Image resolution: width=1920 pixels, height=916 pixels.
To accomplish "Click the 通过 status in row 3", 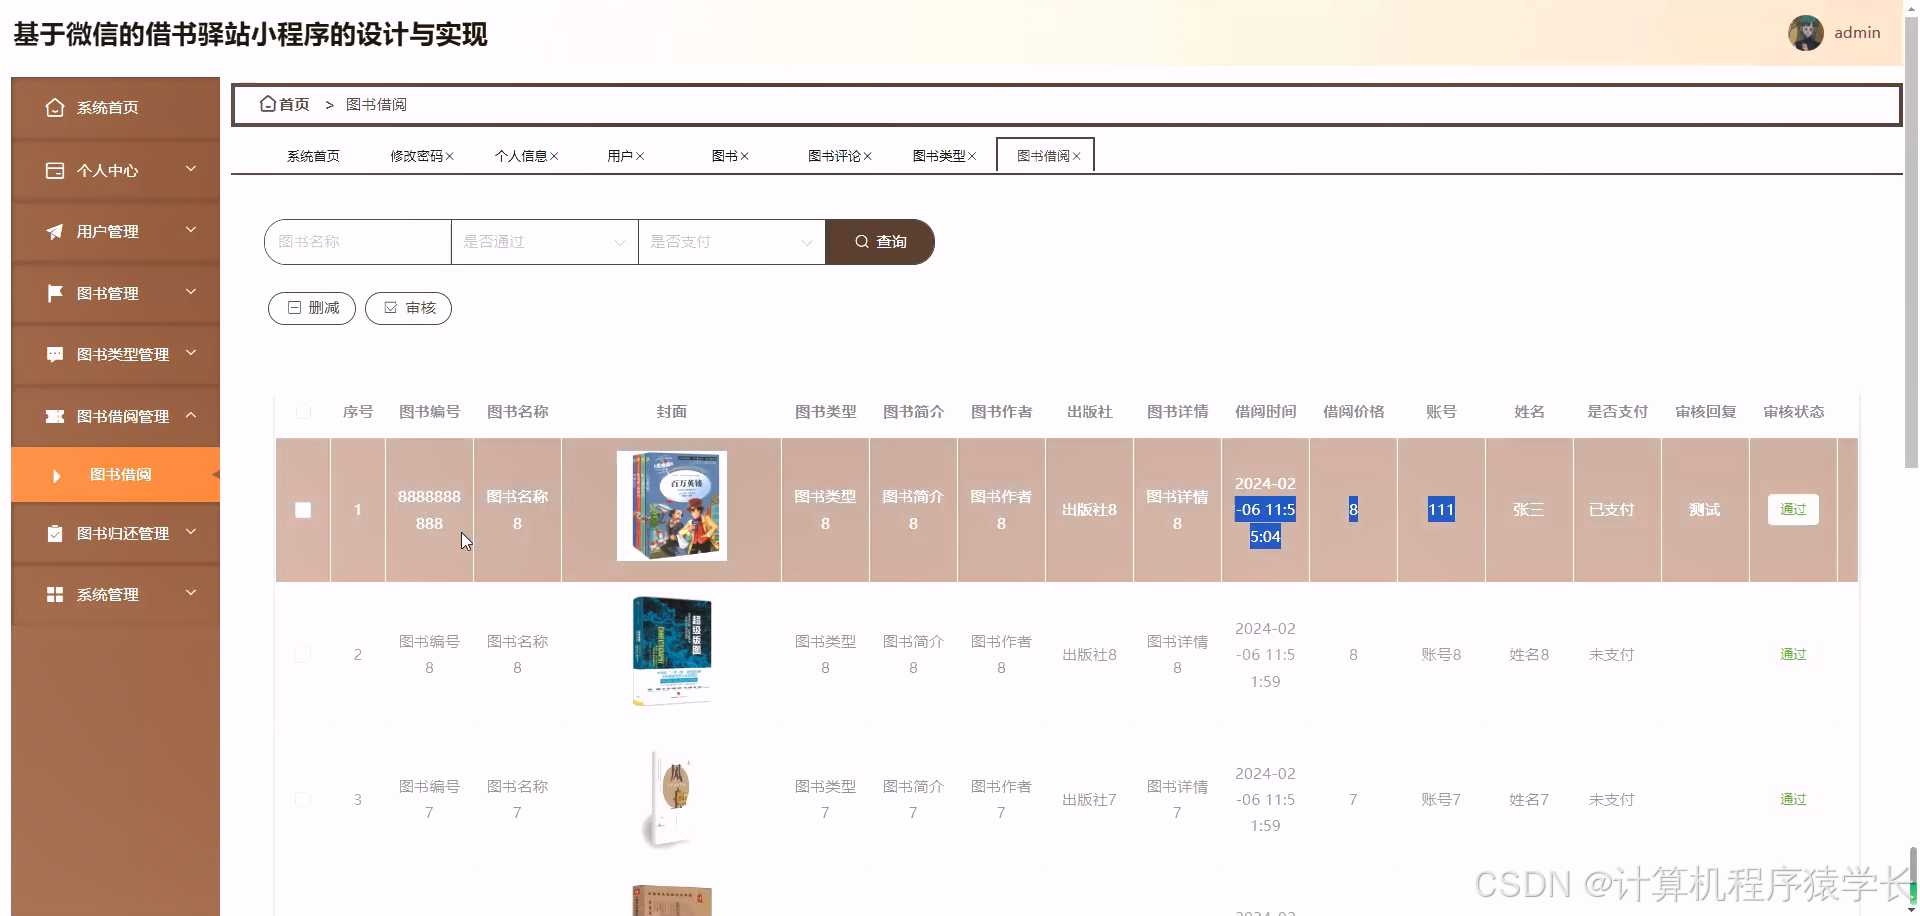I will [x=1793, y=800].
